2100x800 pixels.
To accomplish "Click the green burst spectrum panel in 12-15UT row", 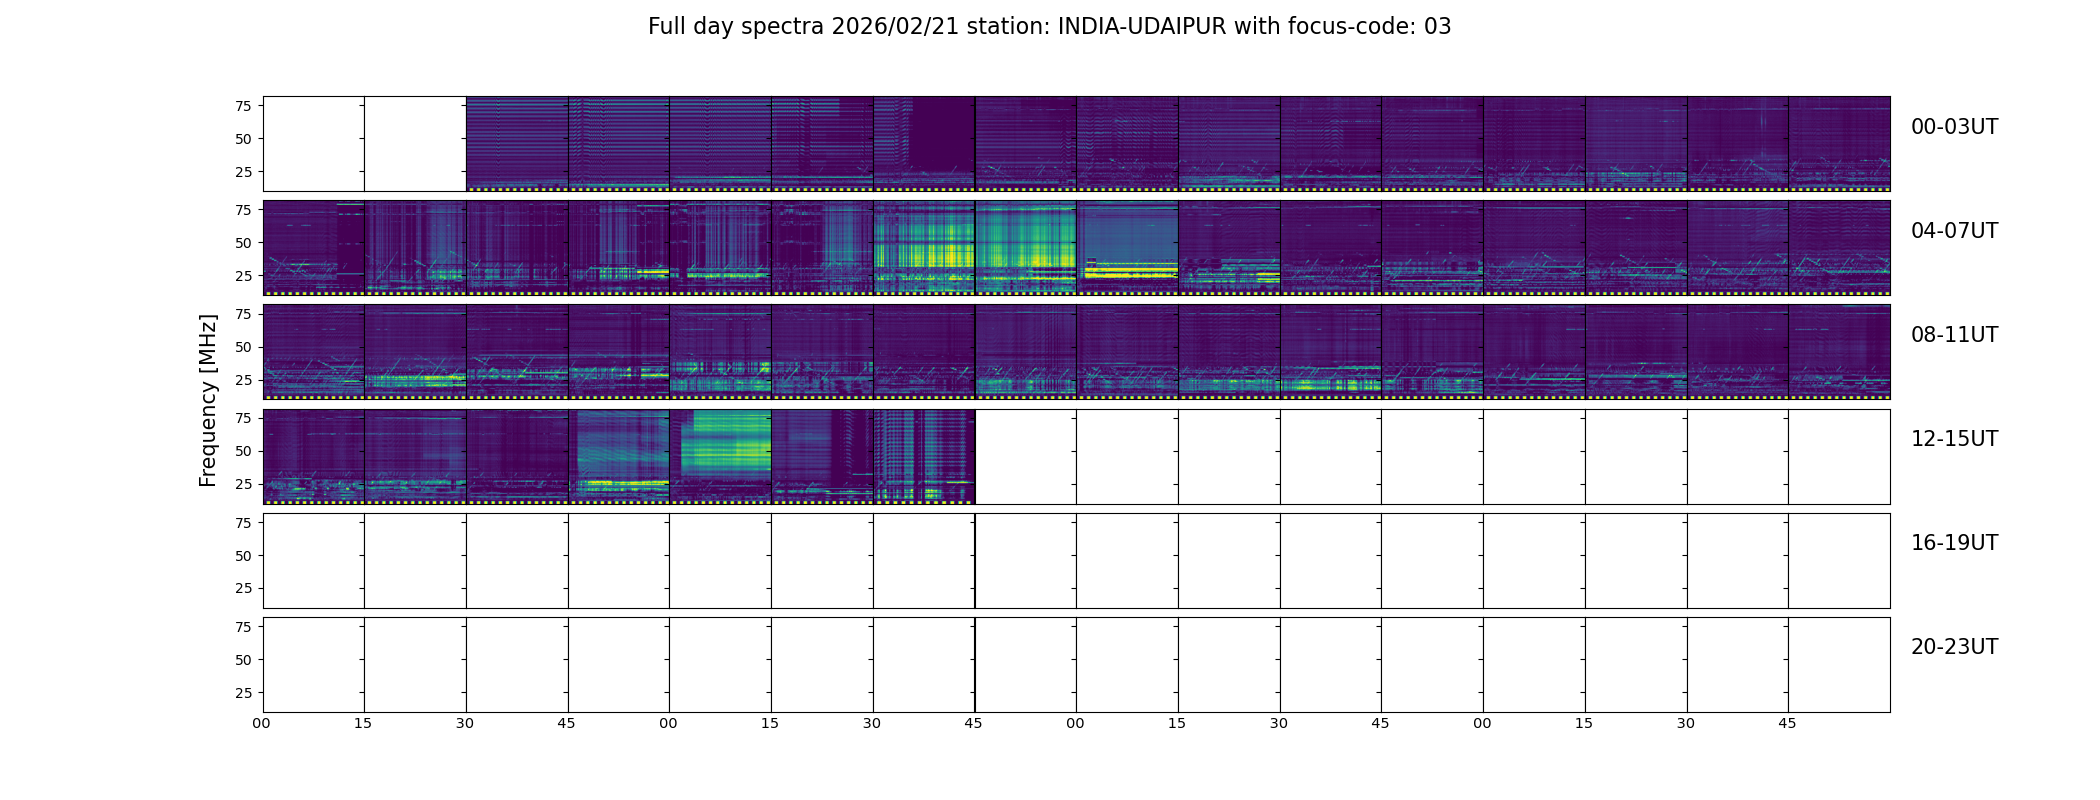I will 720,456.
